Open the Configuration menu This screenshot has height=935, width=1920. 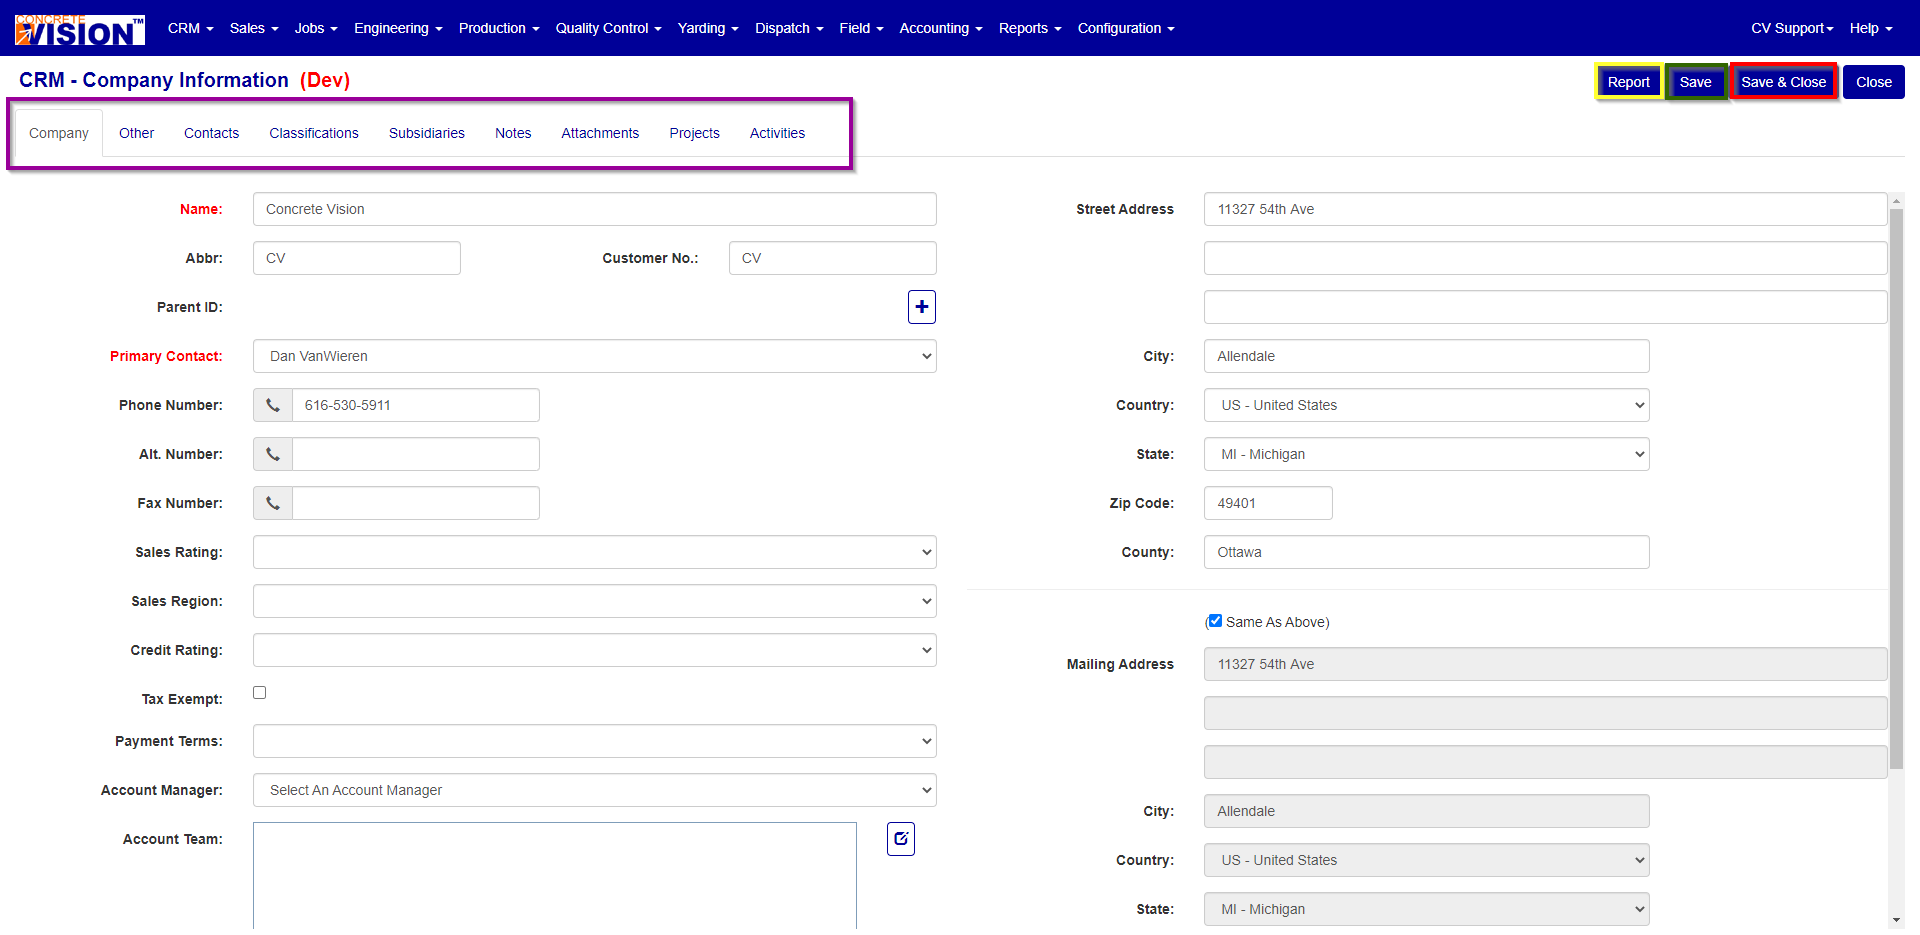tap(1126, 28)
